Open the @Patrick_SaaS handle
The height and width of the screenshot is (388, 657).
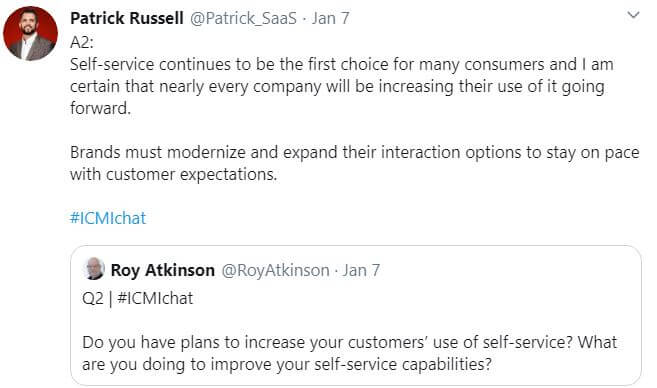[x=243, y=18]
